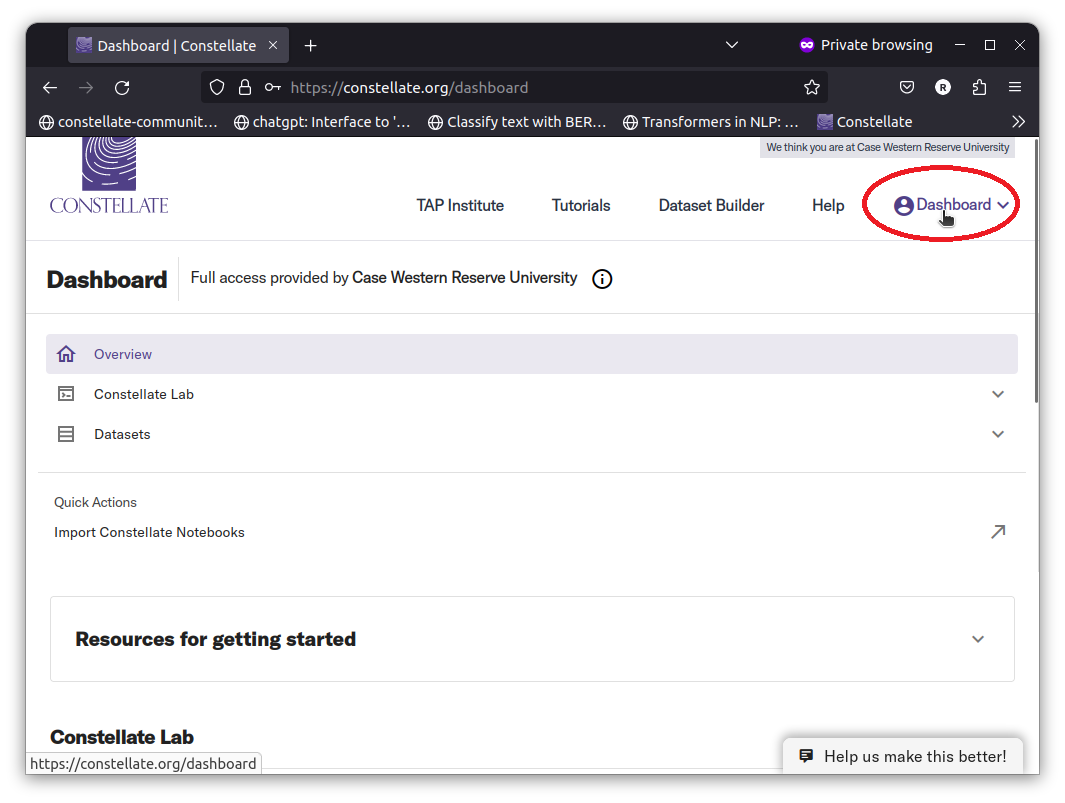The width and height of the screenshot is (1065, 803).
Task: Click the key saved-login icon
Action: click(273, 88)
